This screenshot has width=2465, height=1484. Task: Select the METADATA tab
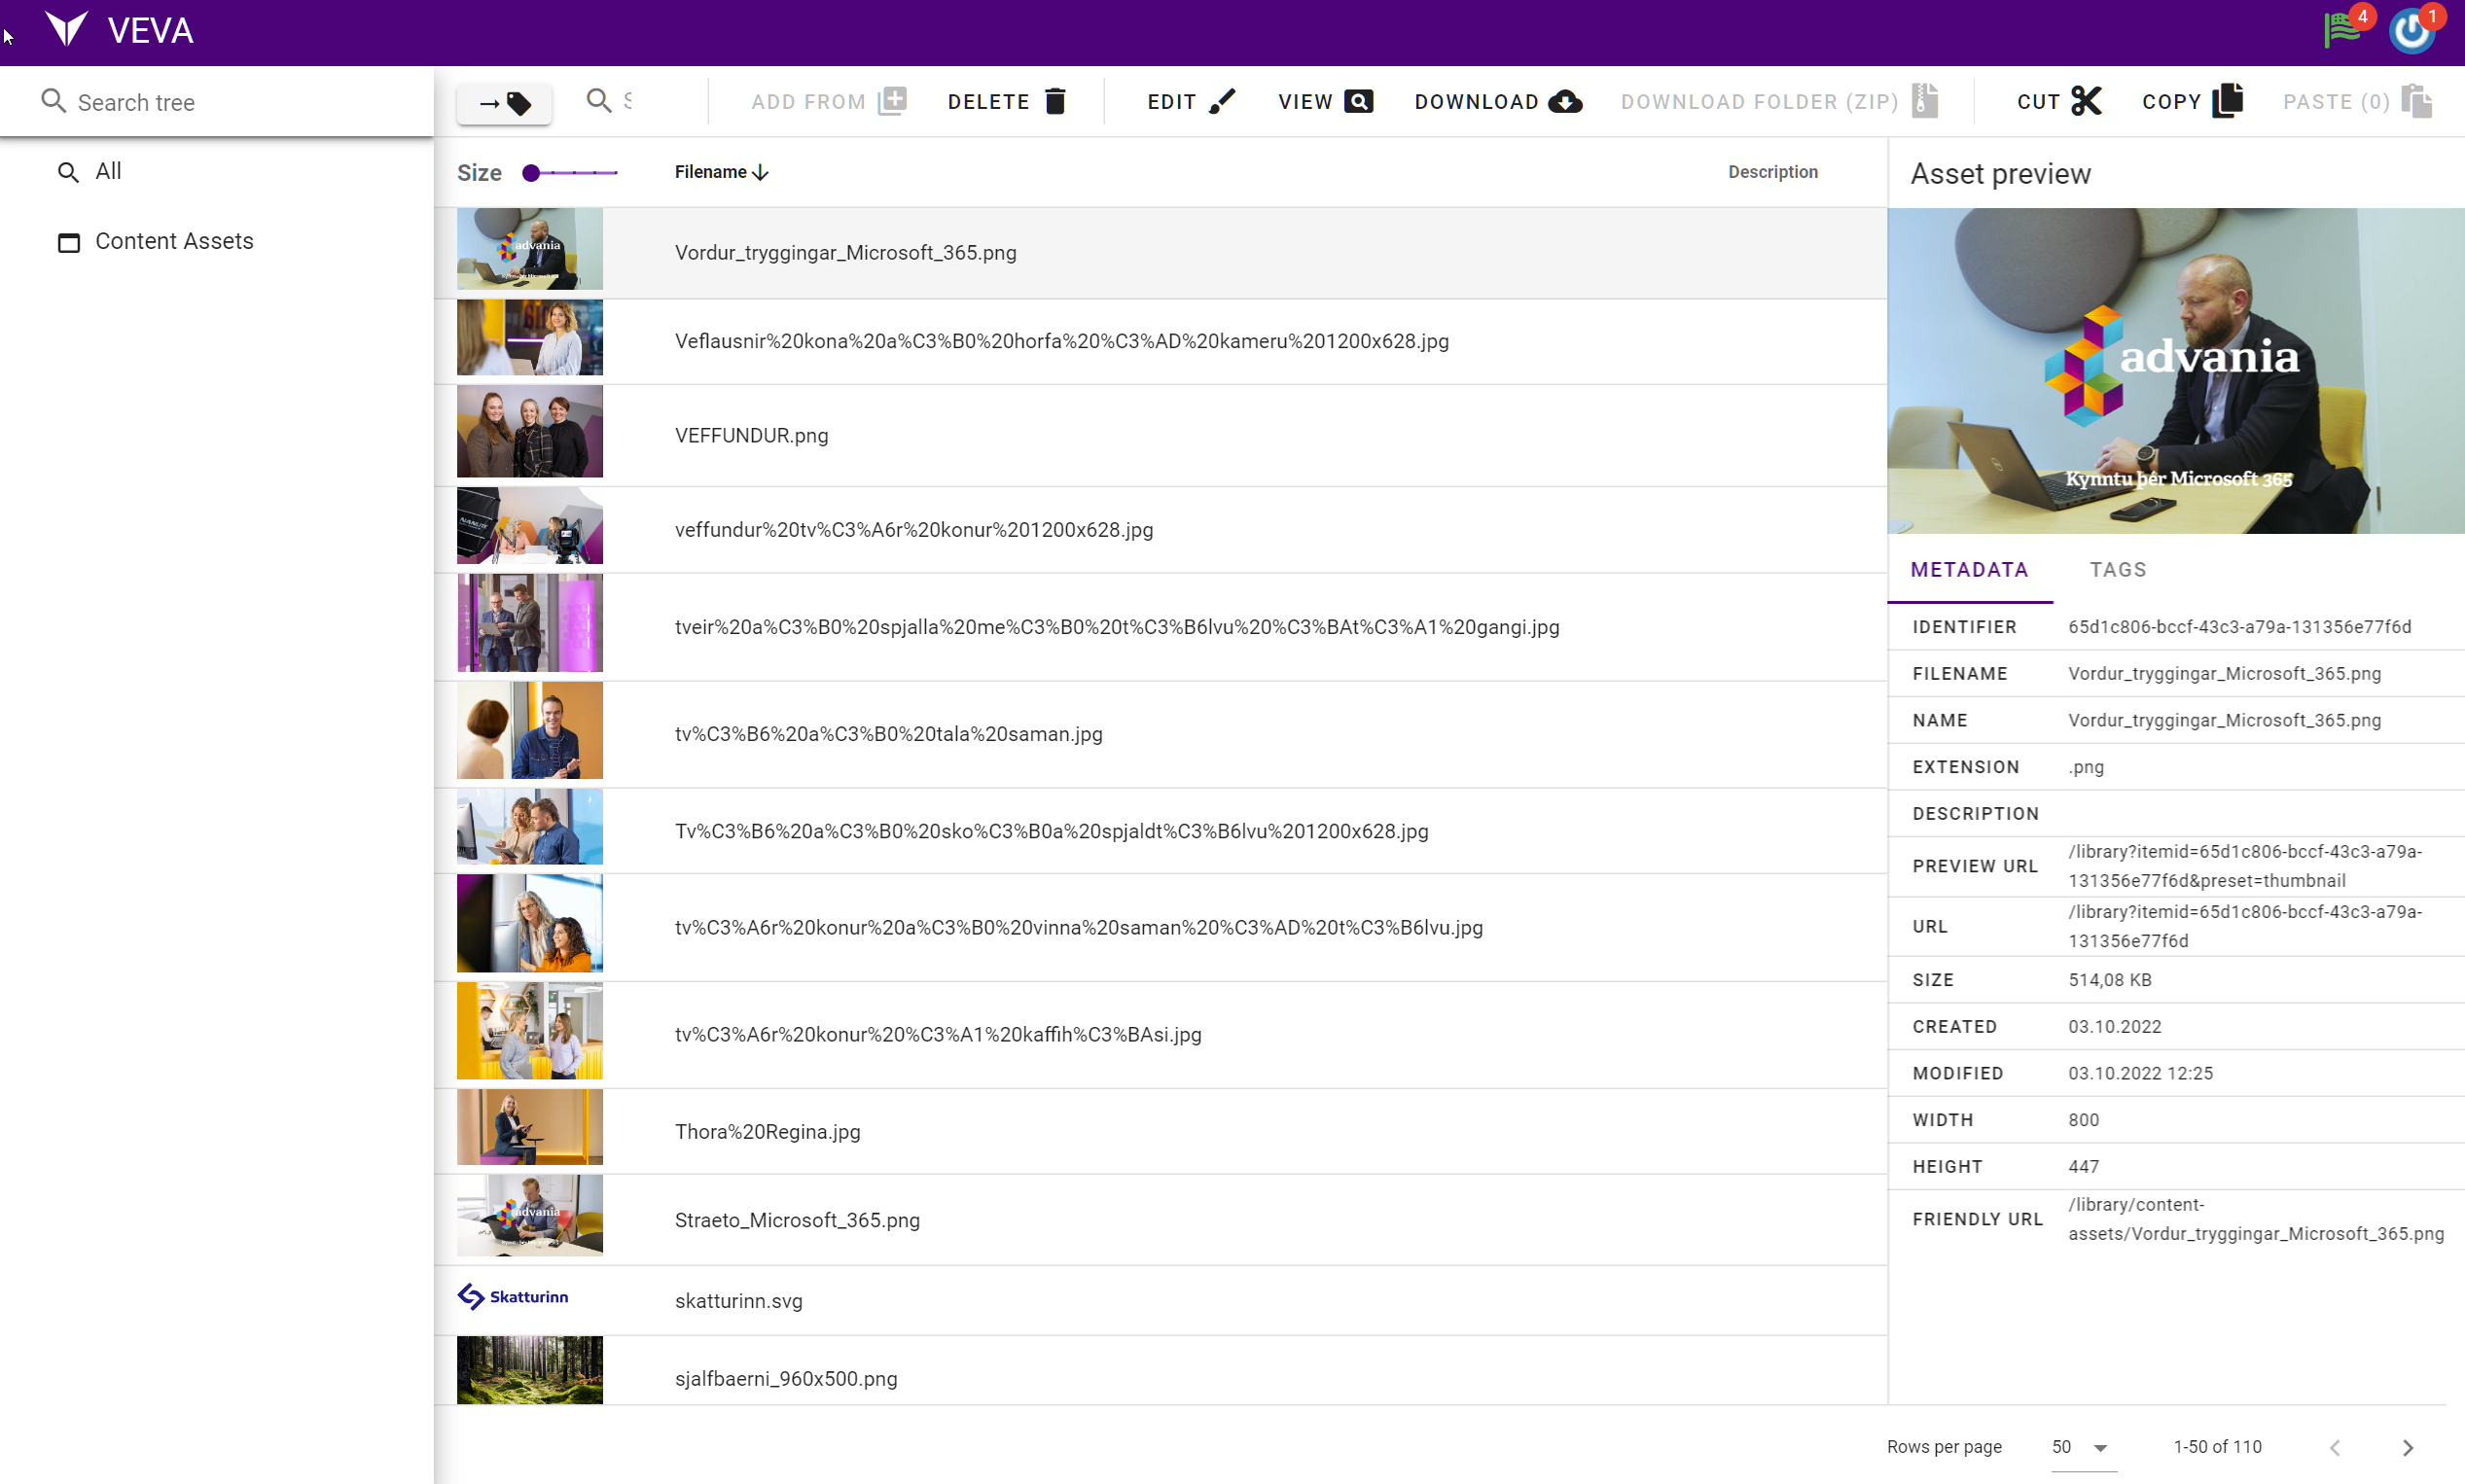tap(1968, 570)
